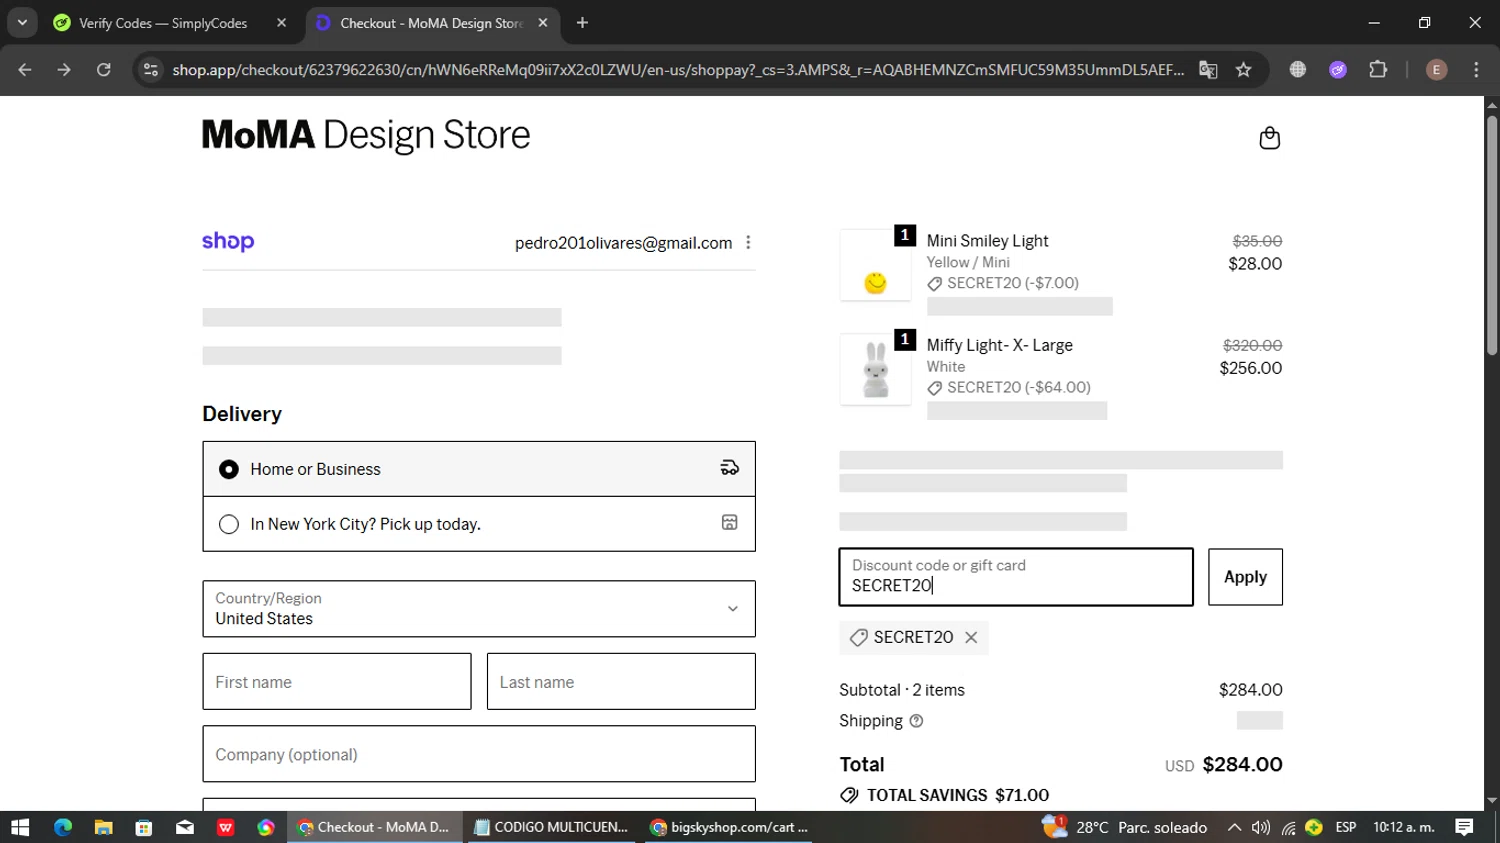Click the shipping help question icon
The height and width of the screenshot is (843, 1500).
pos(916,721)
